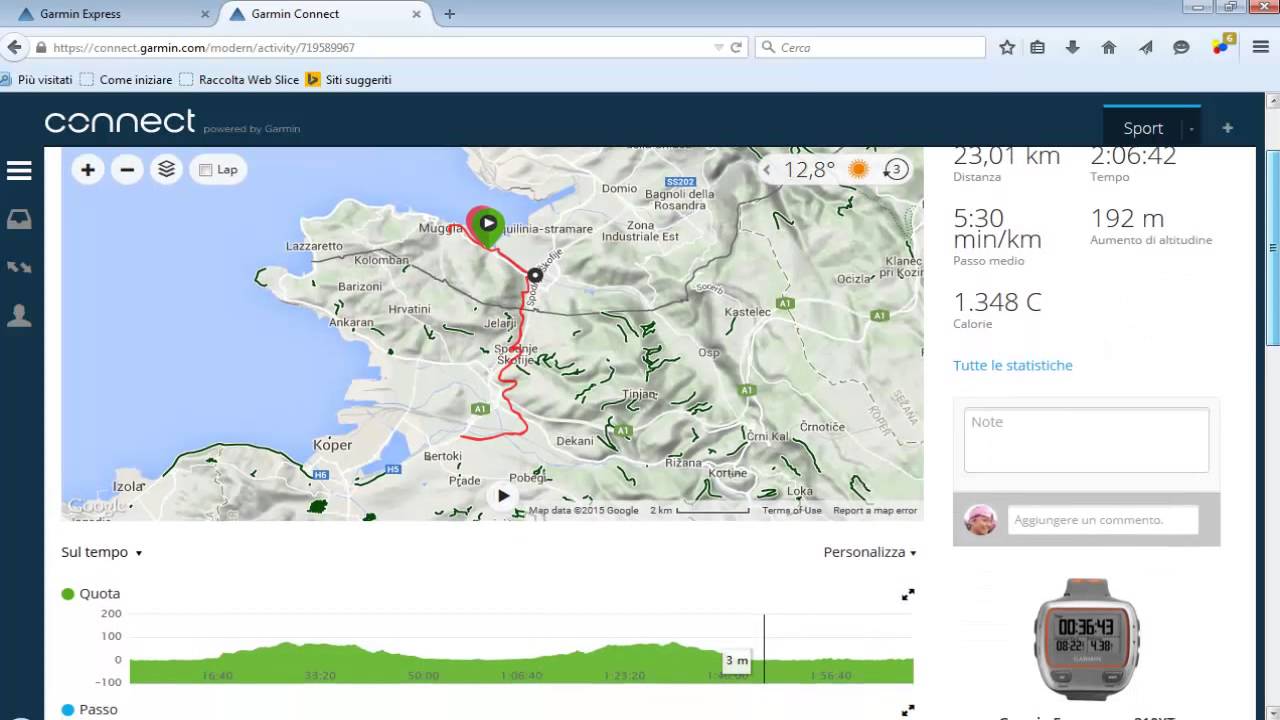Viewport: 1280px width, 720px height.
Task: Toggle the blue Passo series dot
Action: tap(68, 710)
